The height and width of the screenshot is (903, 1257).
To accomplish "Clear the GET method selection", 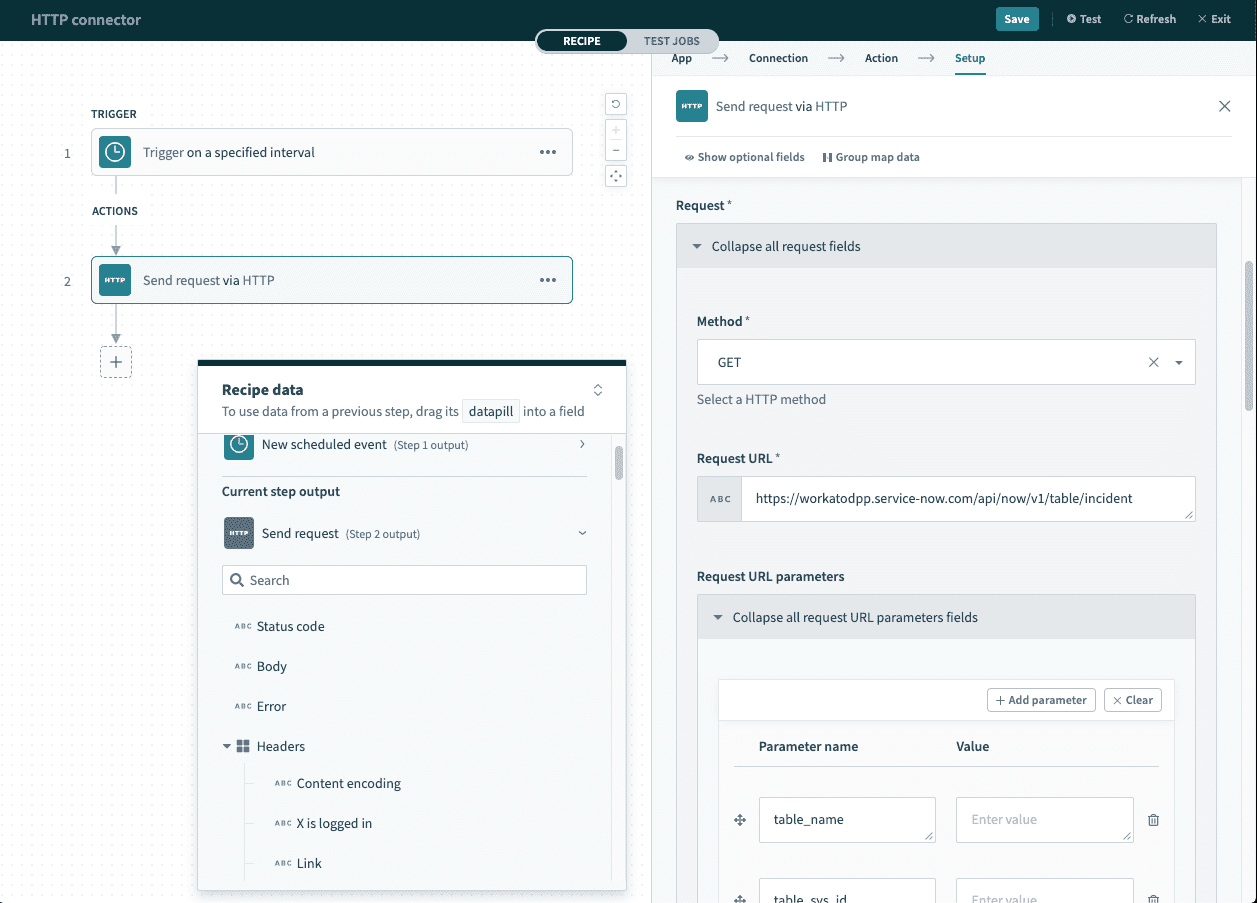I will (1153, 363).
